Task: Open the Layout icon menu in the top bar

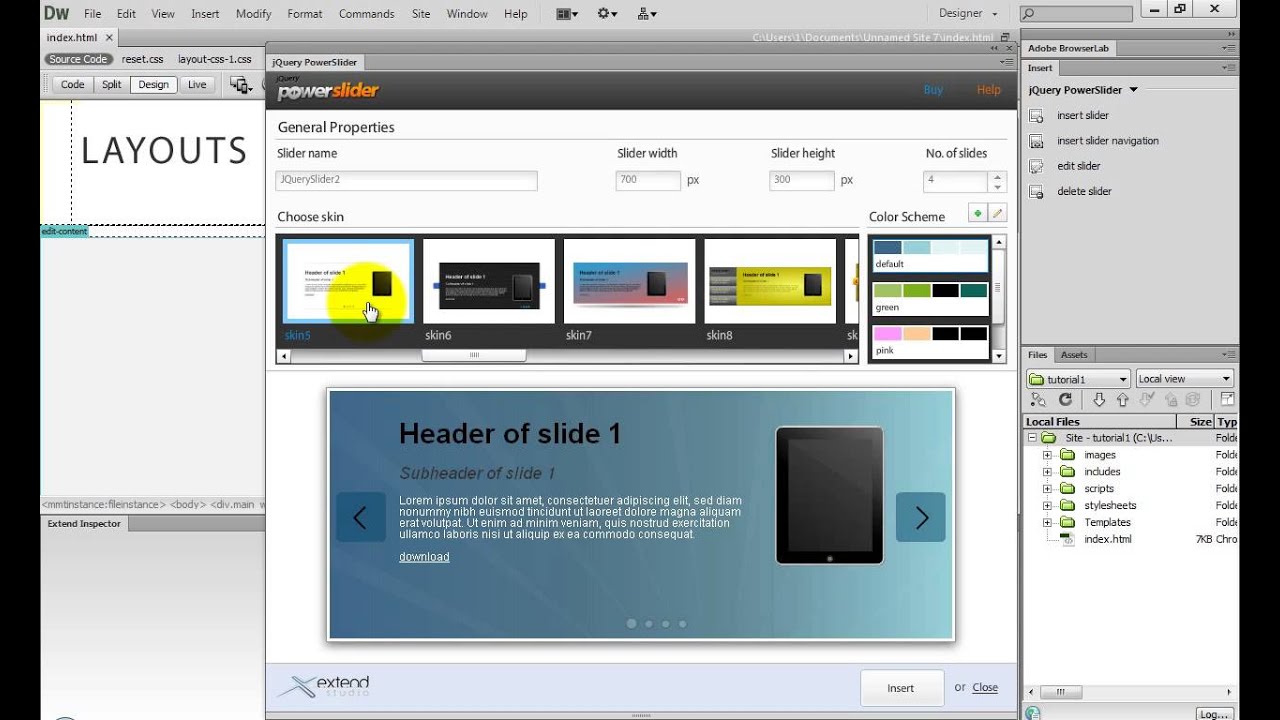Action: click(568, 14)
